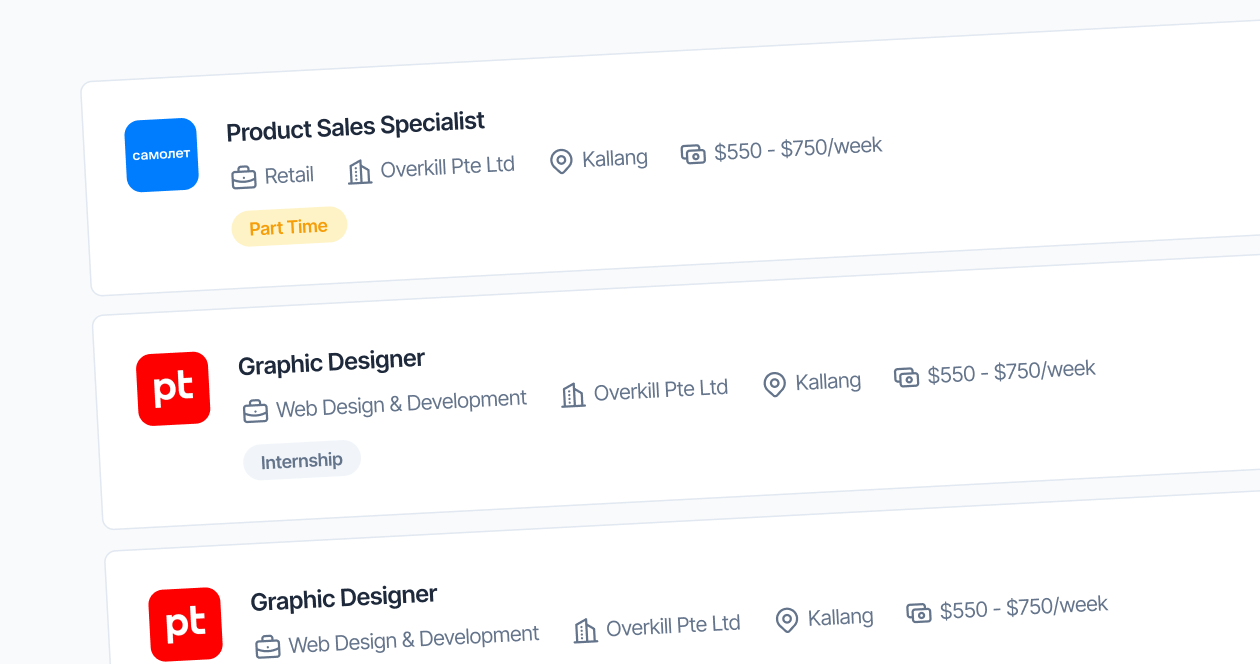Click the bottom partially visible red PT logo

185,624
